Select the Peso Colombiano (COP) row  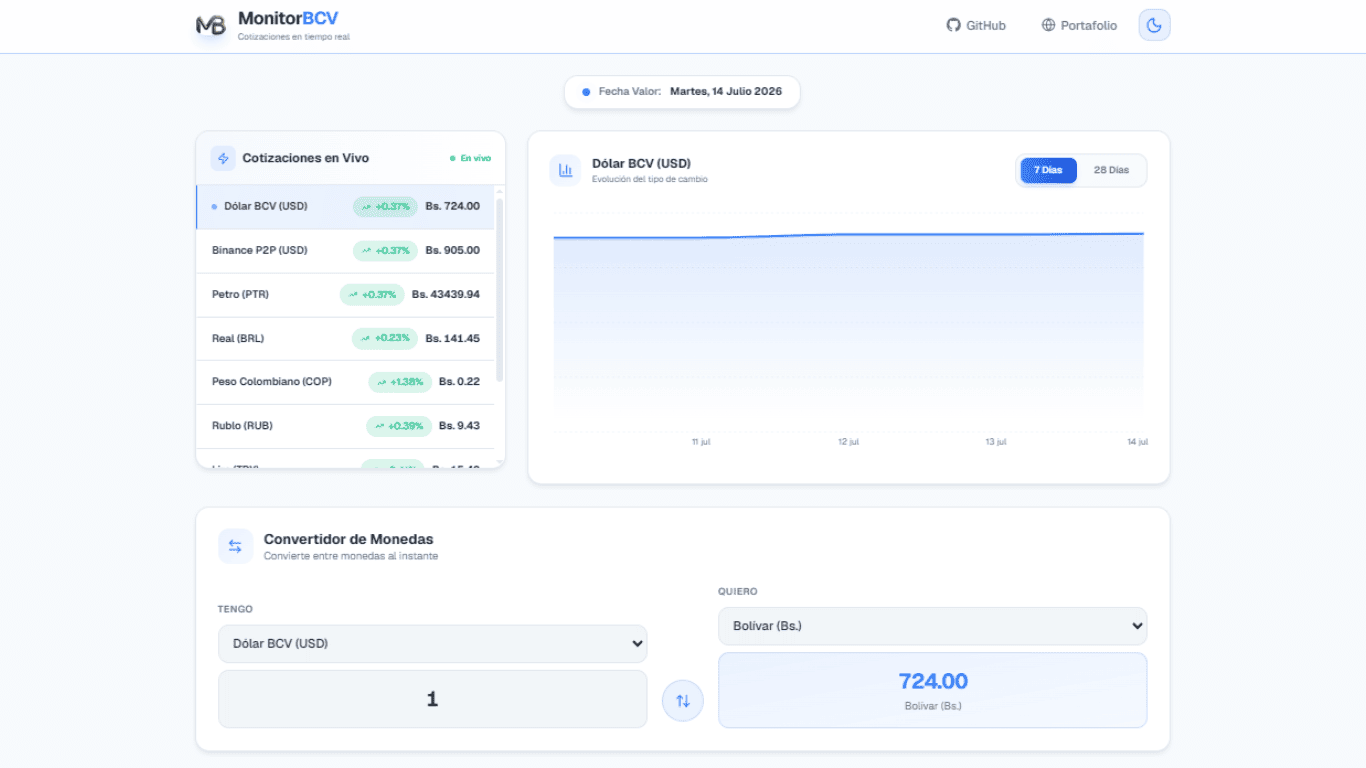pyautogui.click(x=346, y=382)
